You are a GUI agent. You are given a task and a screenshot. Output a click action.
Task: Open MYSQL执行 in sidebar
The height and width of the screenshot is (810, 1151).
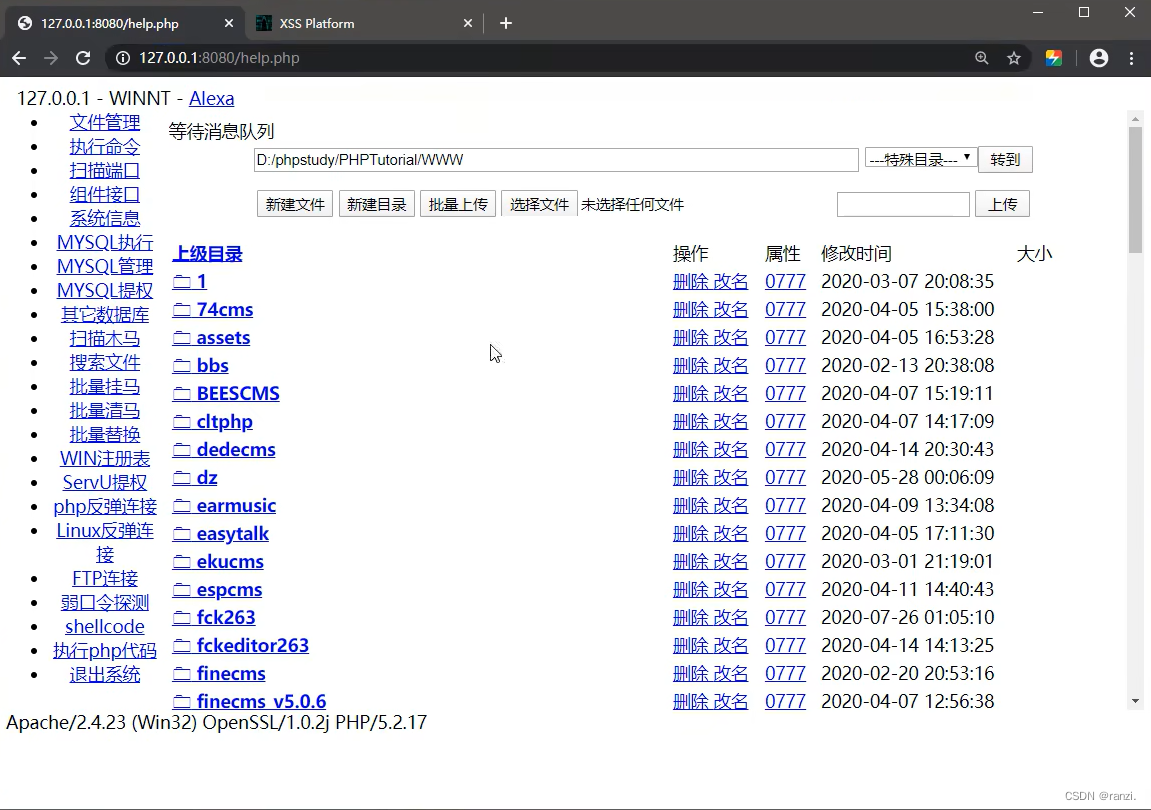[x=105, y=242]
